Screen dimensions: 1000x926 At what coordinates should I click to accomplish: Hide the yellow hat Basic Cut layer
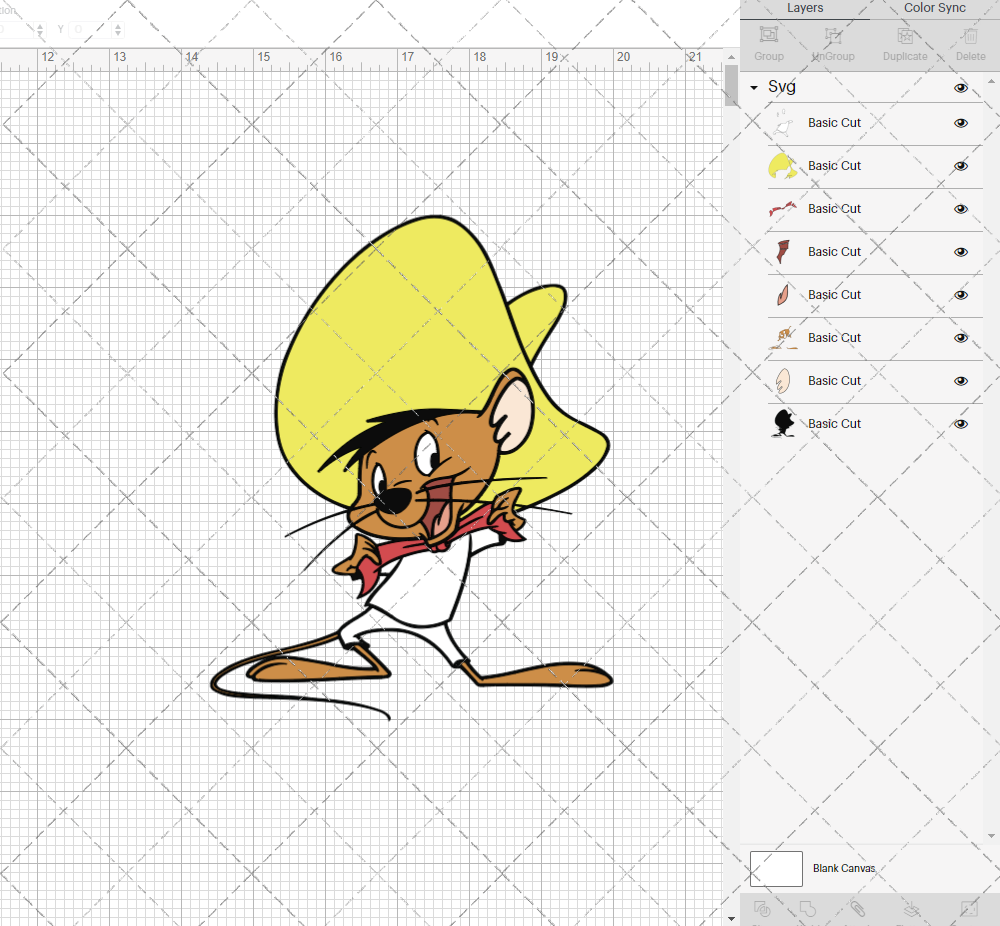click(961, 166)
